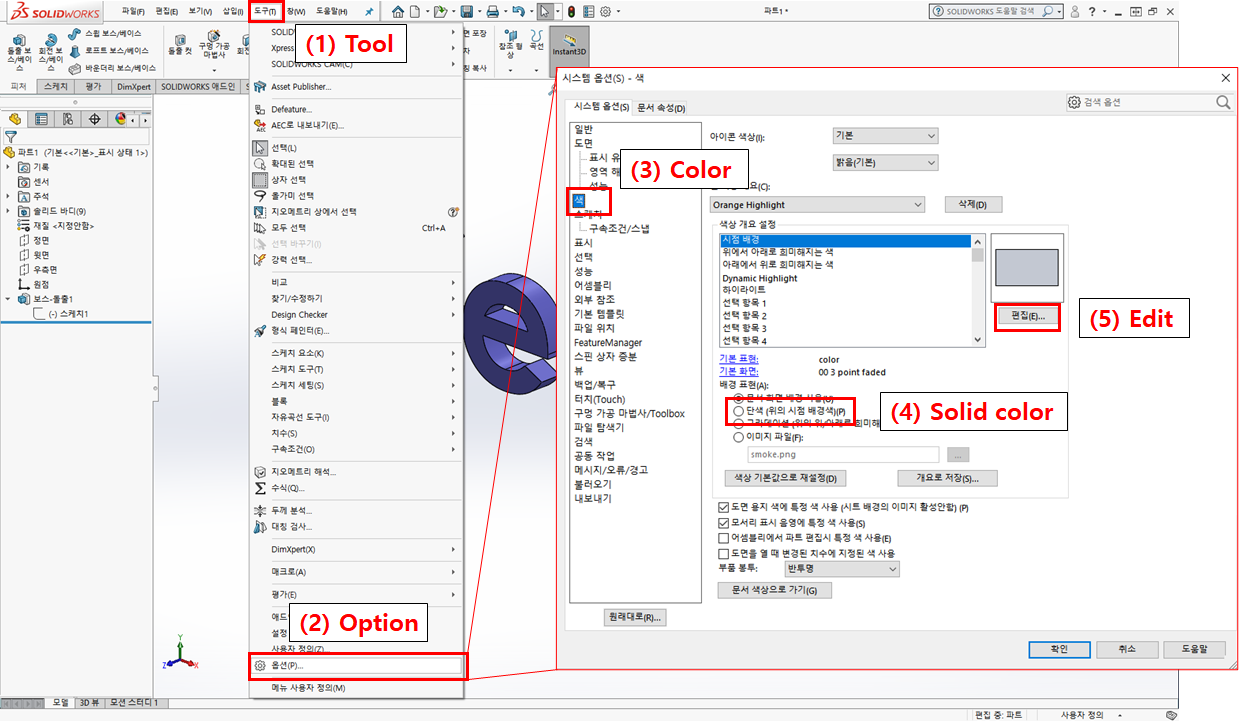
Task: Click the color scheme list scrollbar
Action: click(978, 290)
